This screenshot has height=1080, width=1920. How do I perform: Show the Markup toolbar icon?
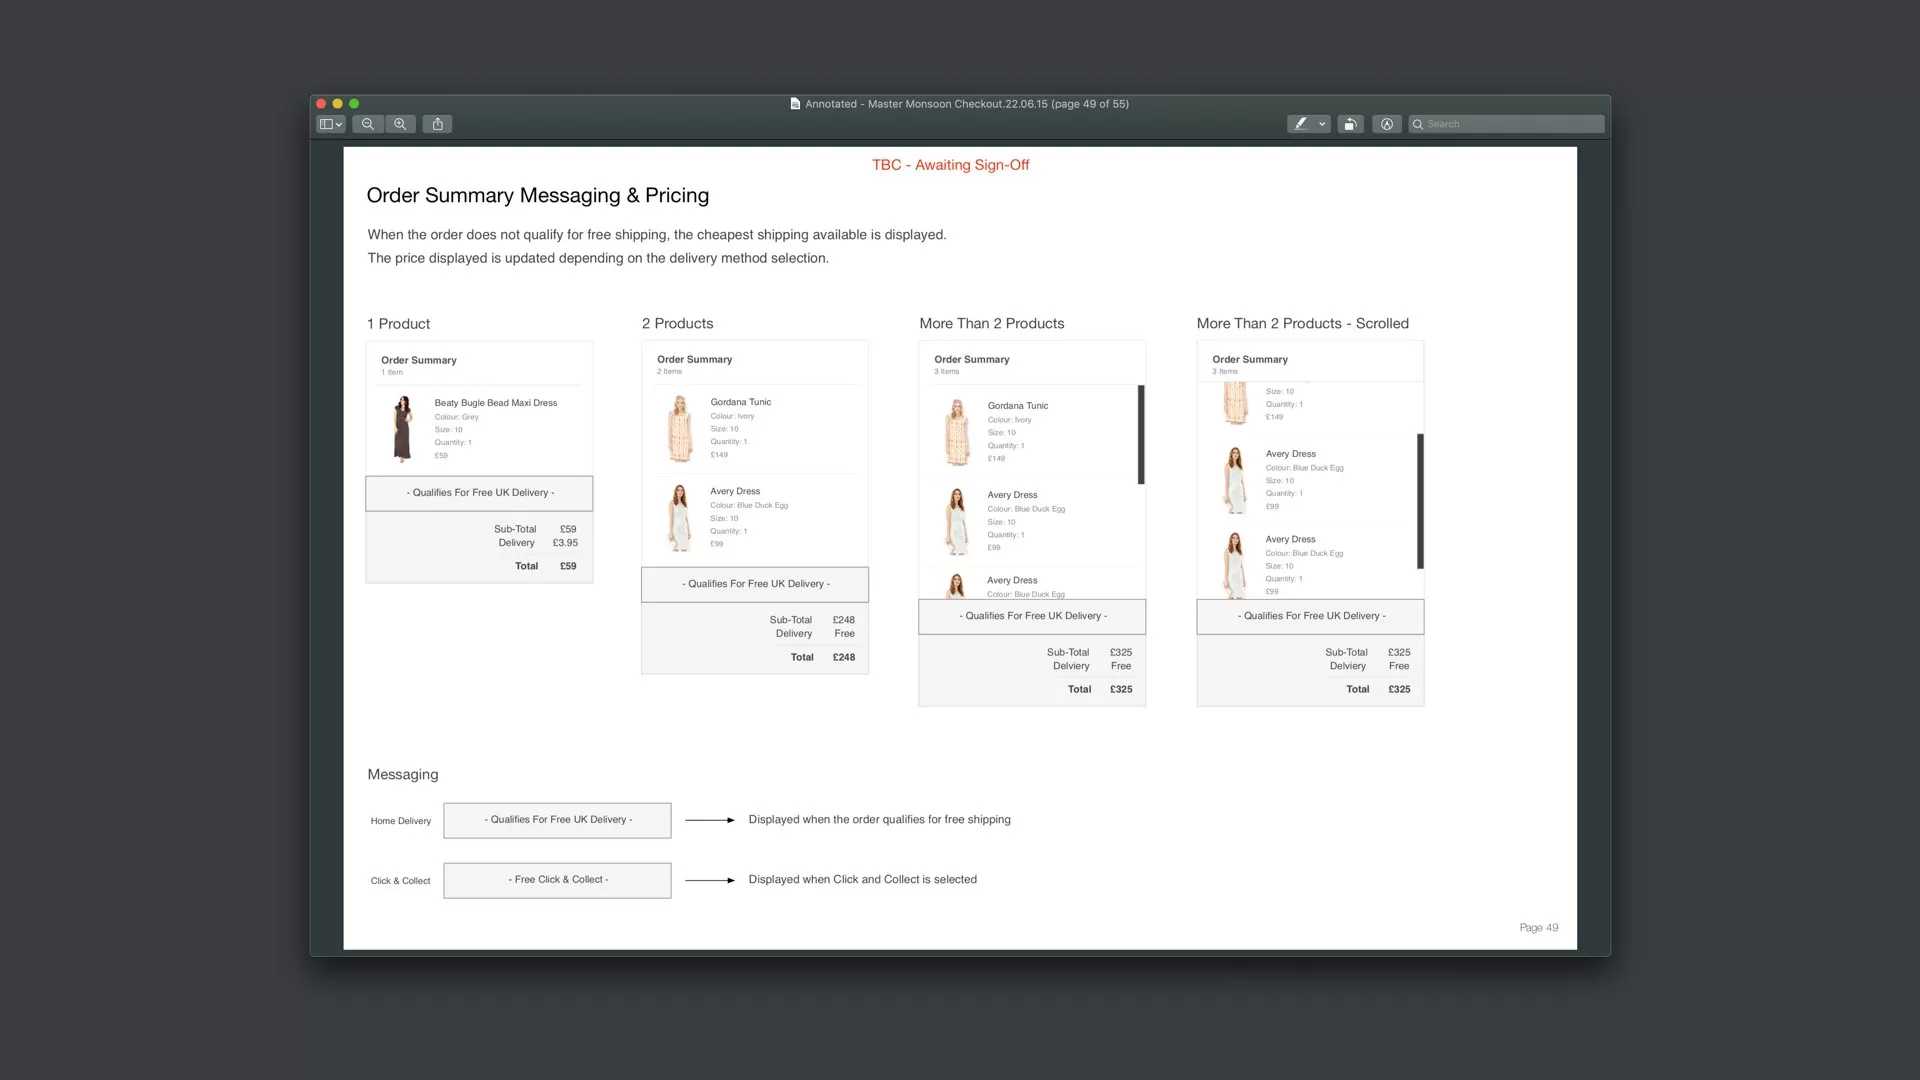tap(1386, 124)
